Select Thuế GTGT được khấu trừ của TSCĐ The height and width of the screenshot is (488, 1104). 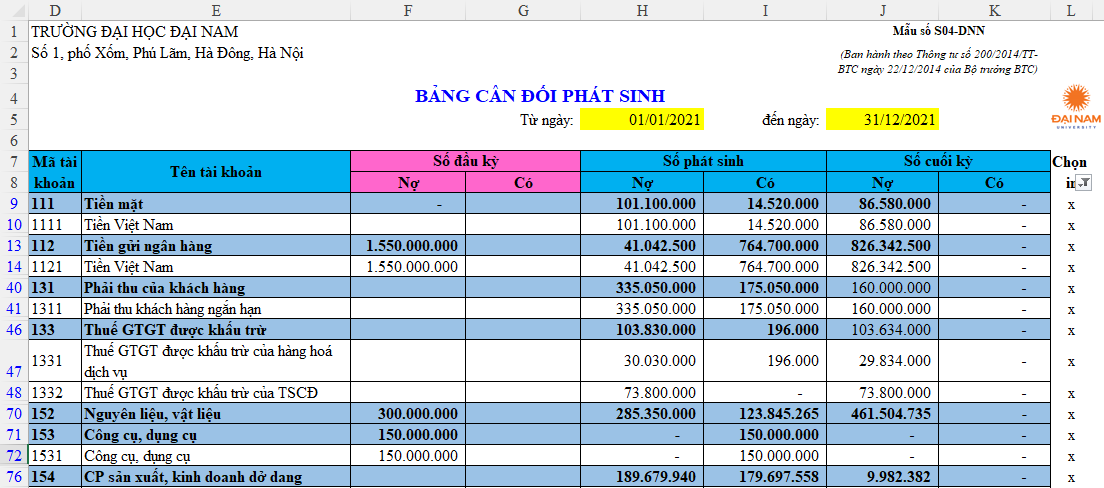(216, 393)
